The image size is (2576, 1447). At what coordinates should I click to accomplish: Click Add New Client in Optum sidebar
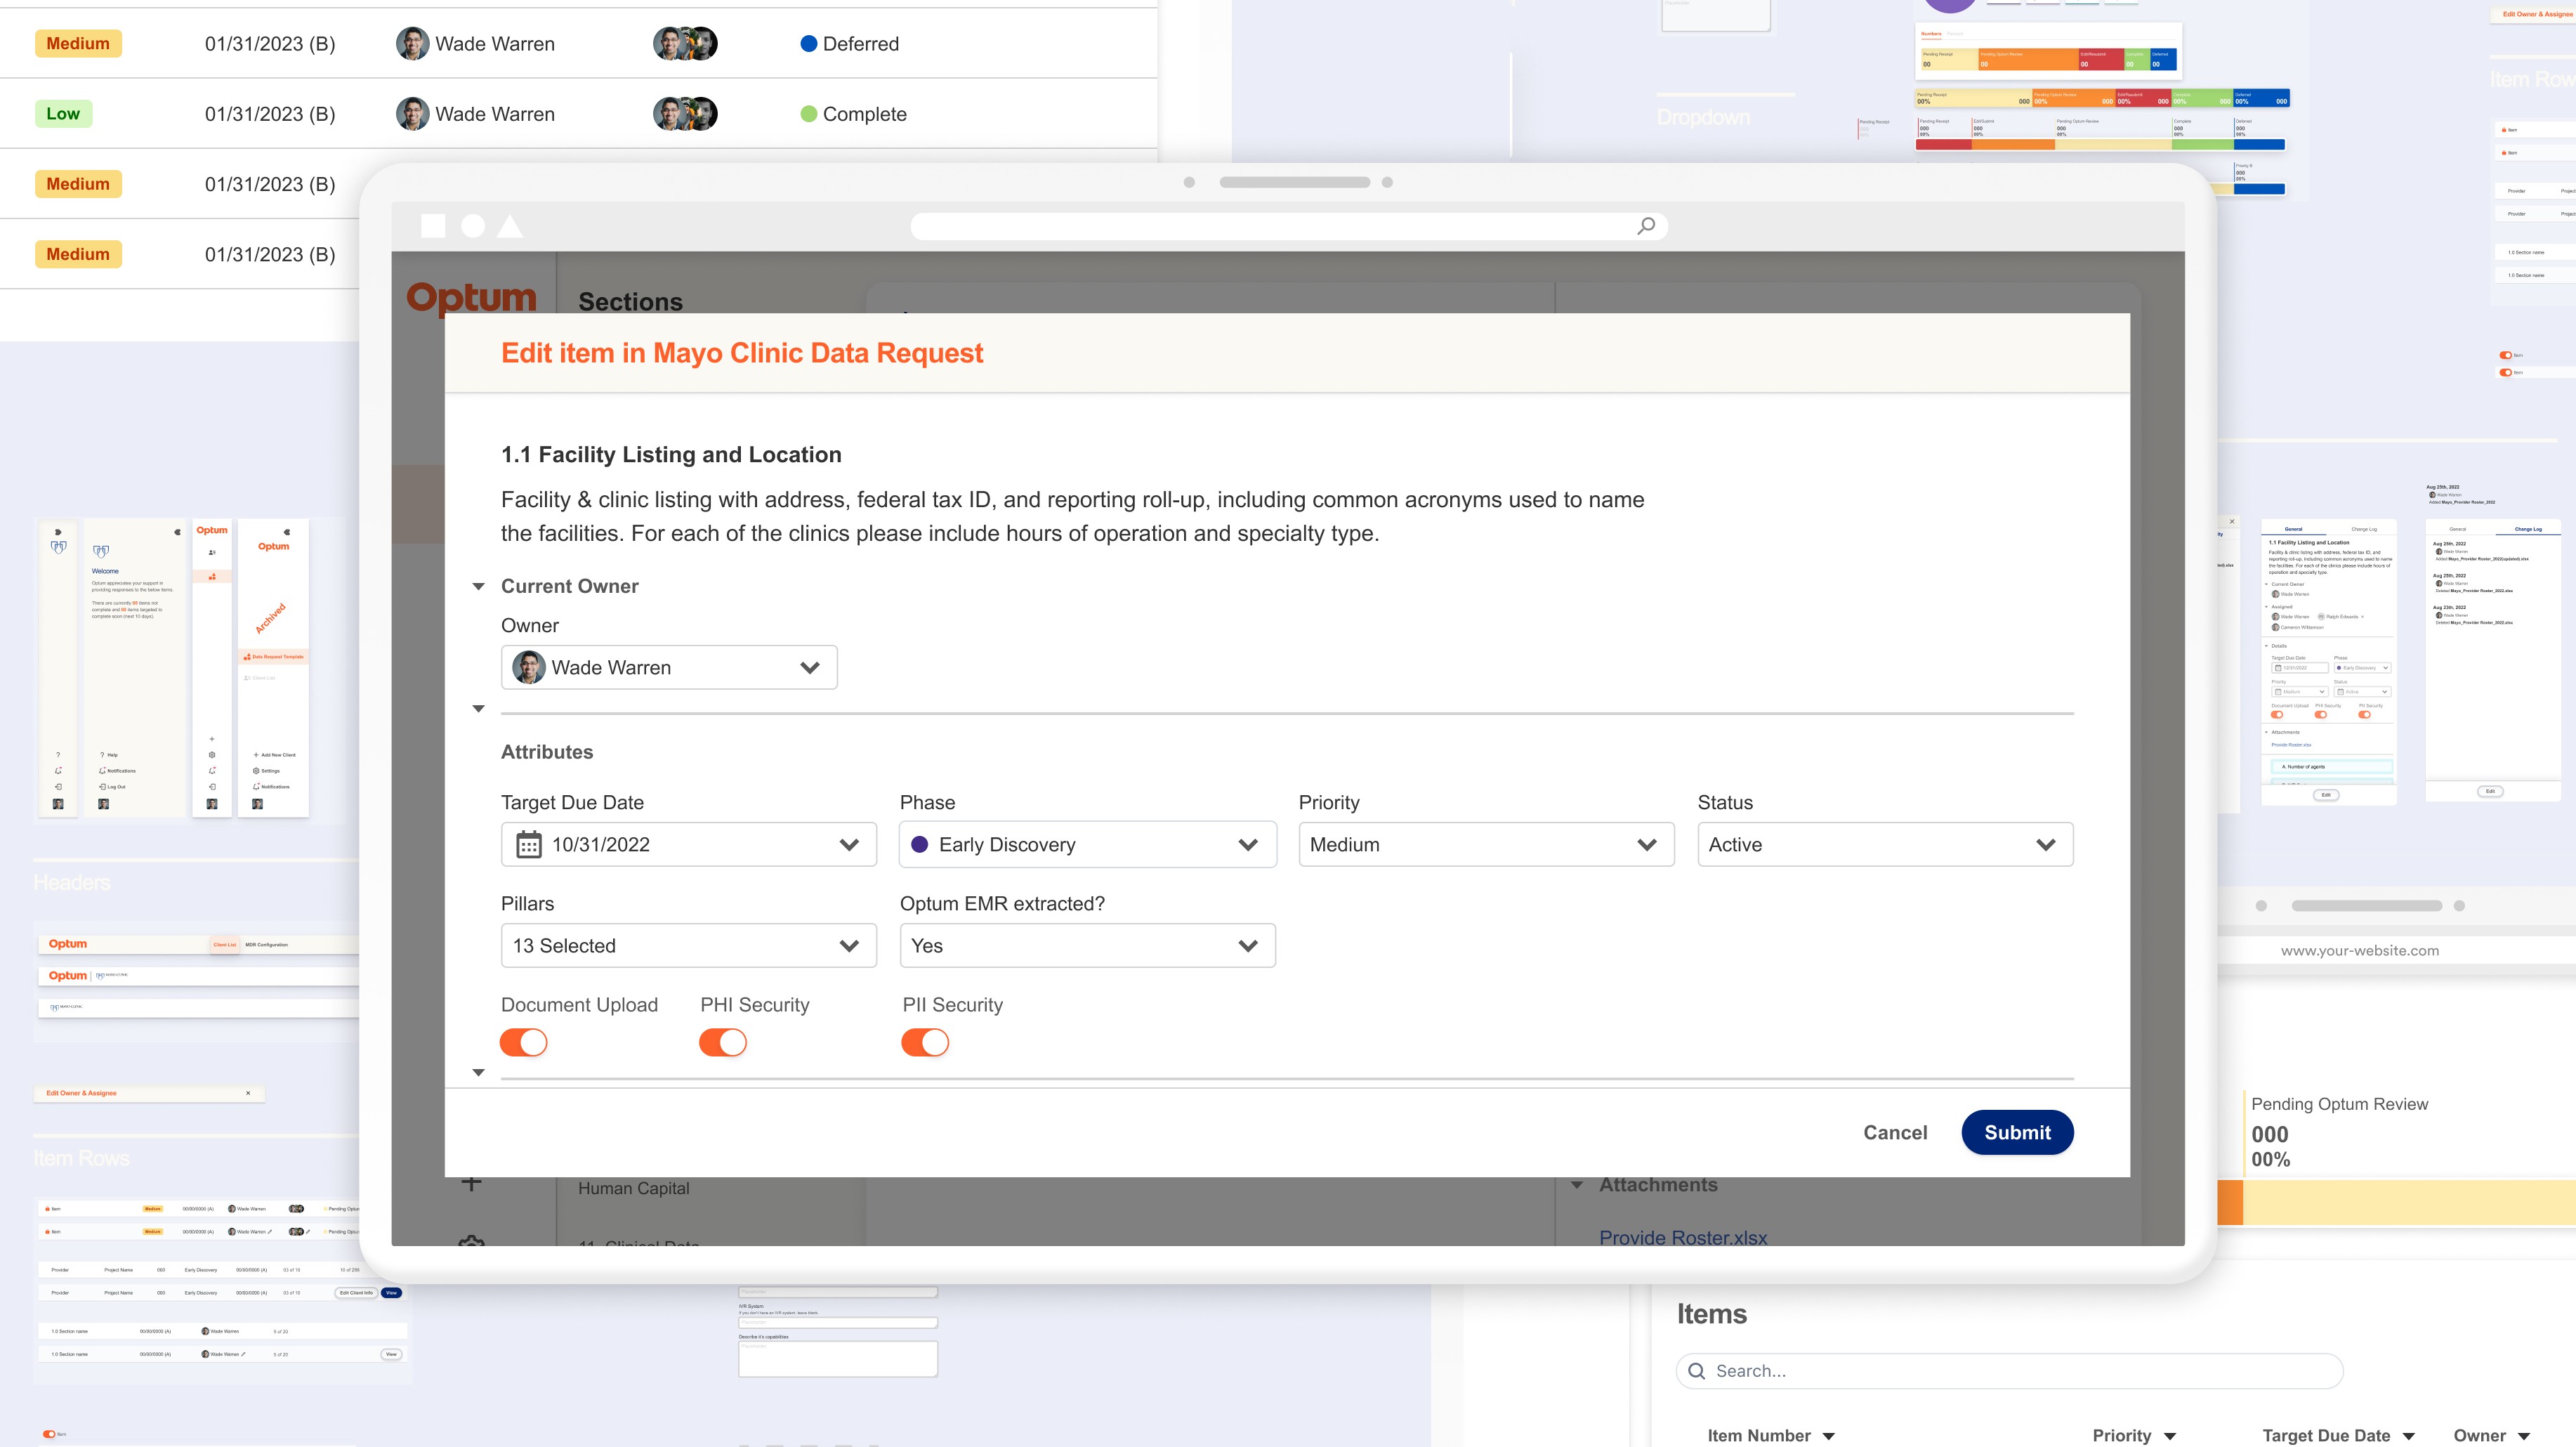(x=274, y=755)
